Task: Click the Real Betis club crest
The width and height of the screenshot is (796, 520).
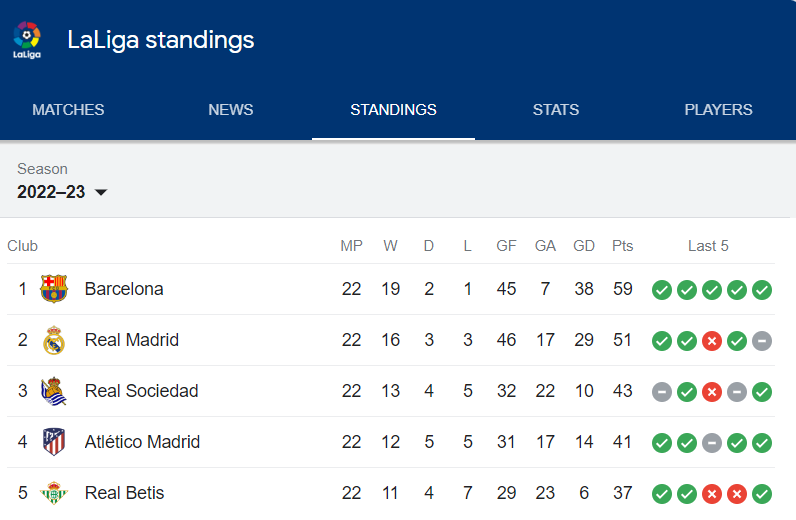Action: coord(54,493)
